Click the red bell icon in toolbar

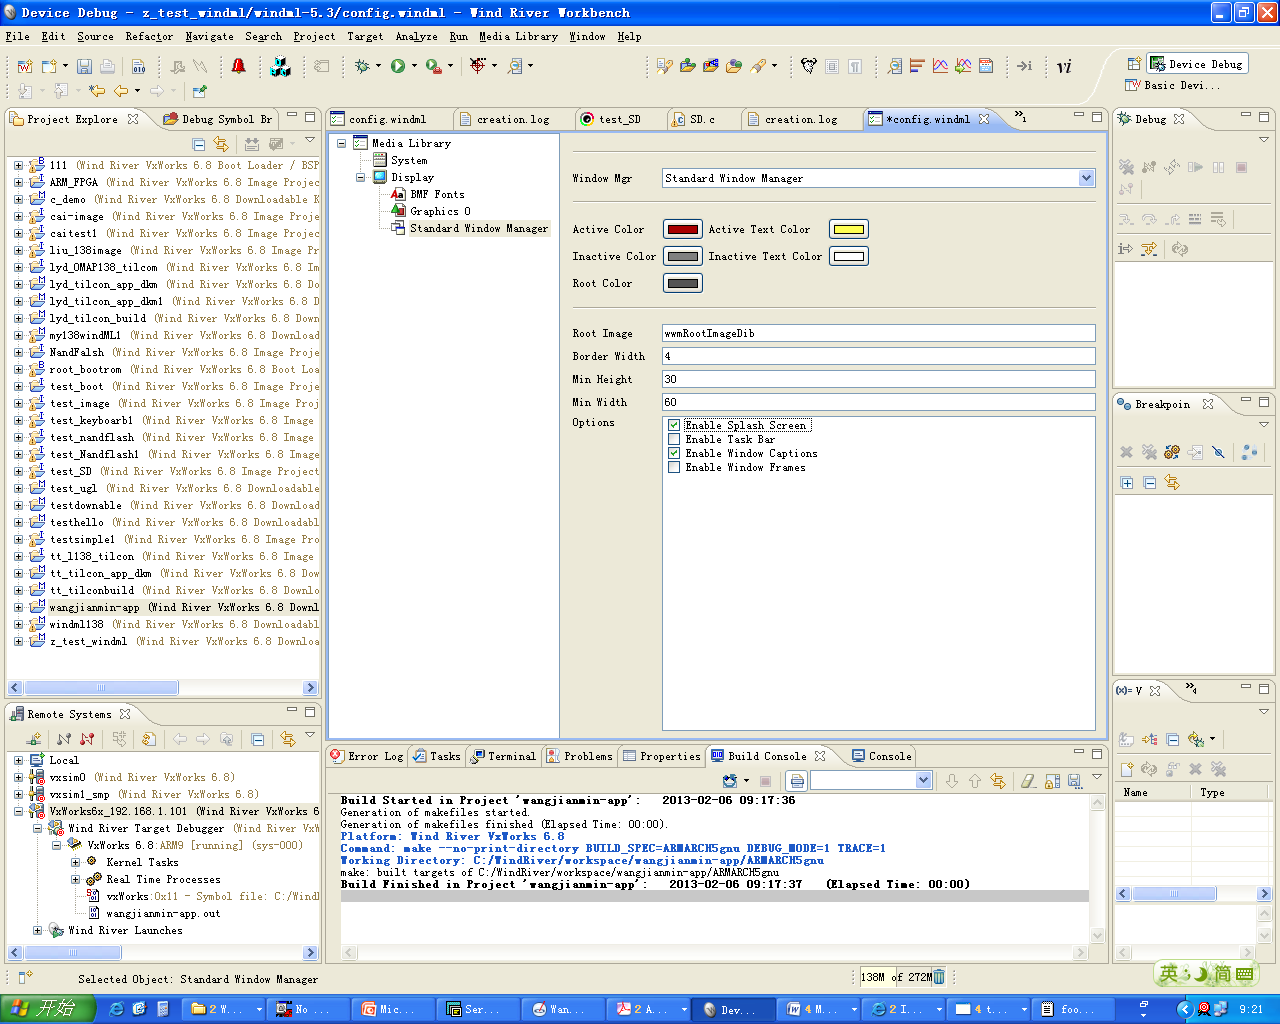click(238, 66)
